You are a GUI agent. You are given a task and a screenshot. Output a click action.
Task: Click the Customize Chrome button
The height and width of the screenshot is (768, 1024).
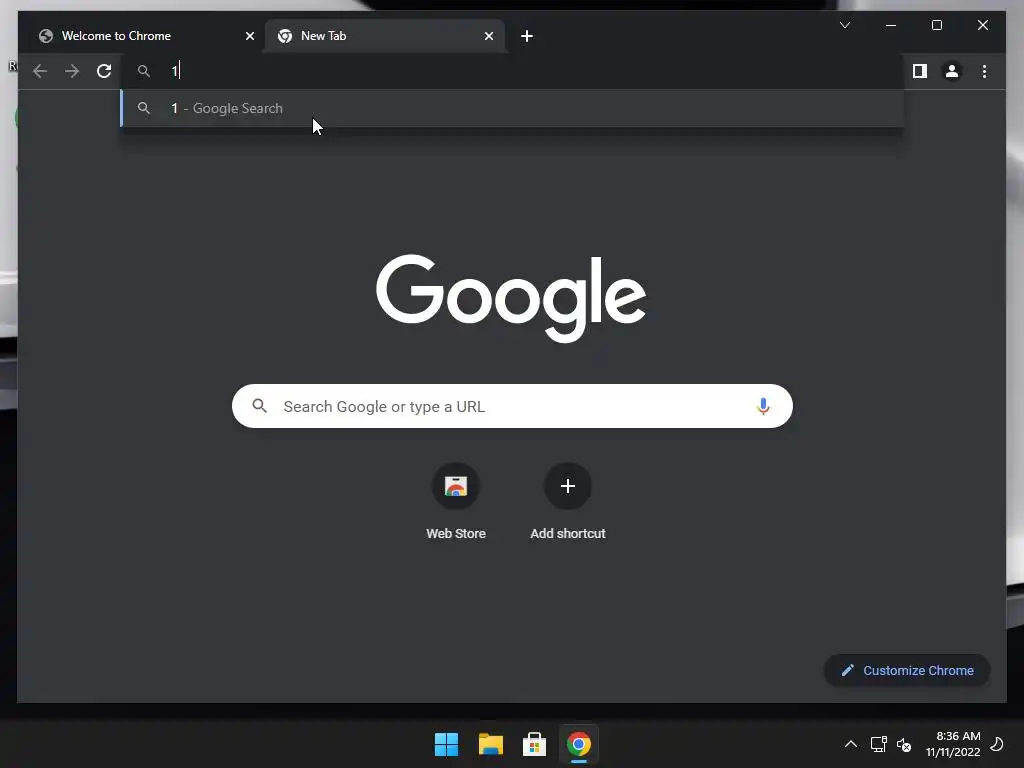[907, 671]
